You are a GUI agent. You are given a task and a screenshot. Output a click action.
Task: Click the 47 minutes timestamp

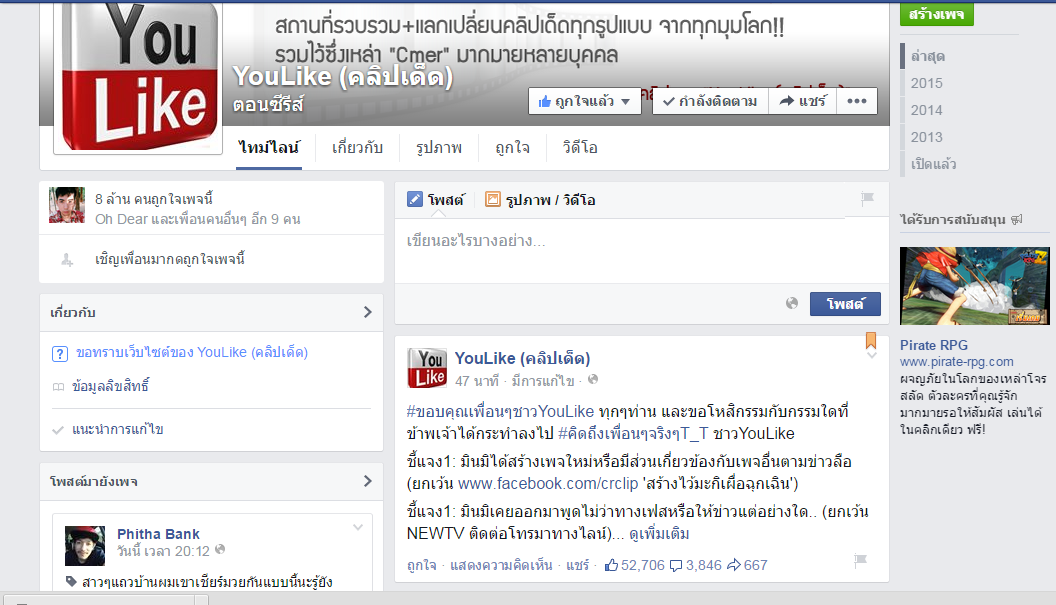477,381
